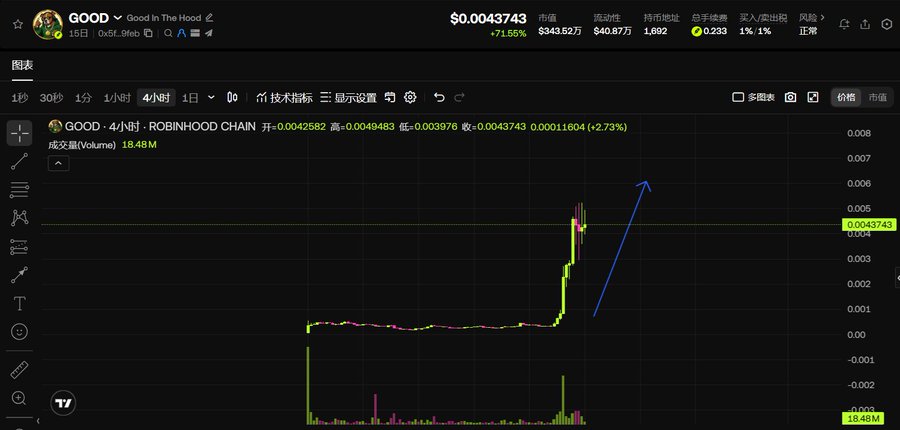The width and height of the screenshot is (900, 430).
Task: Select the trend line drawing tool
Action: coord(20,162)
